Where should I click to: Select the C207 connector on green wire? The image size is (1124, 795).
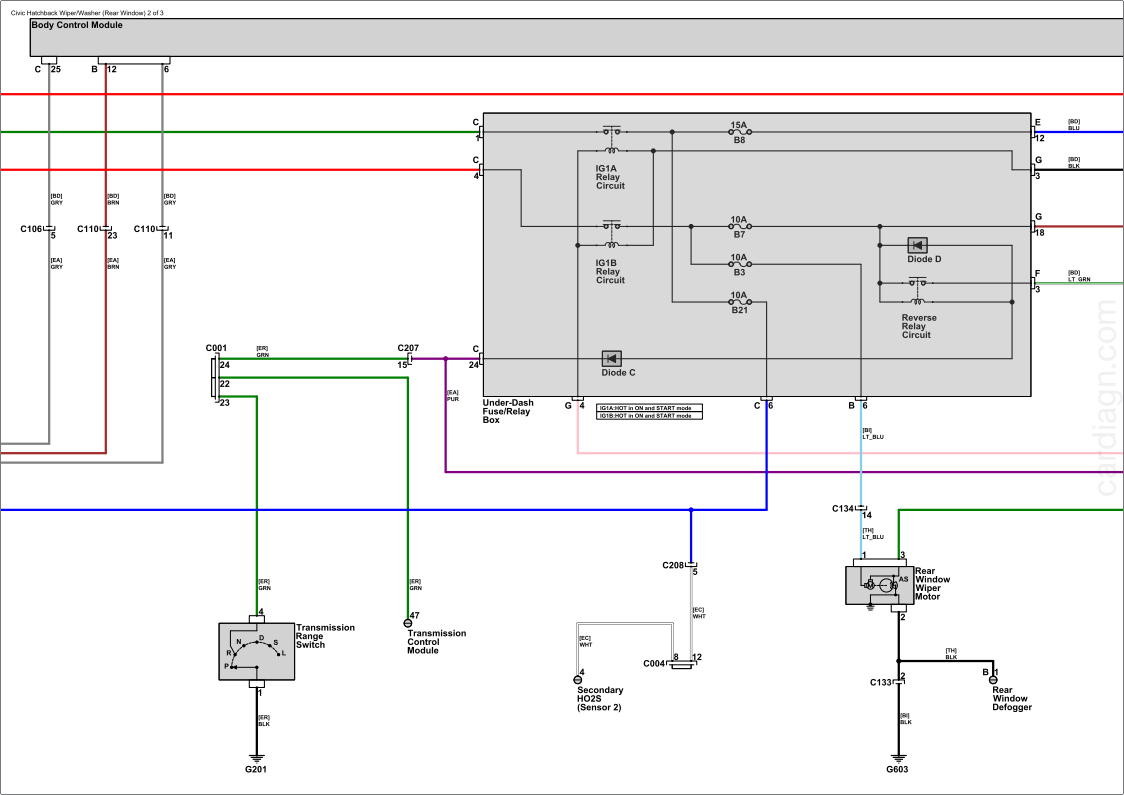point(409,358)
